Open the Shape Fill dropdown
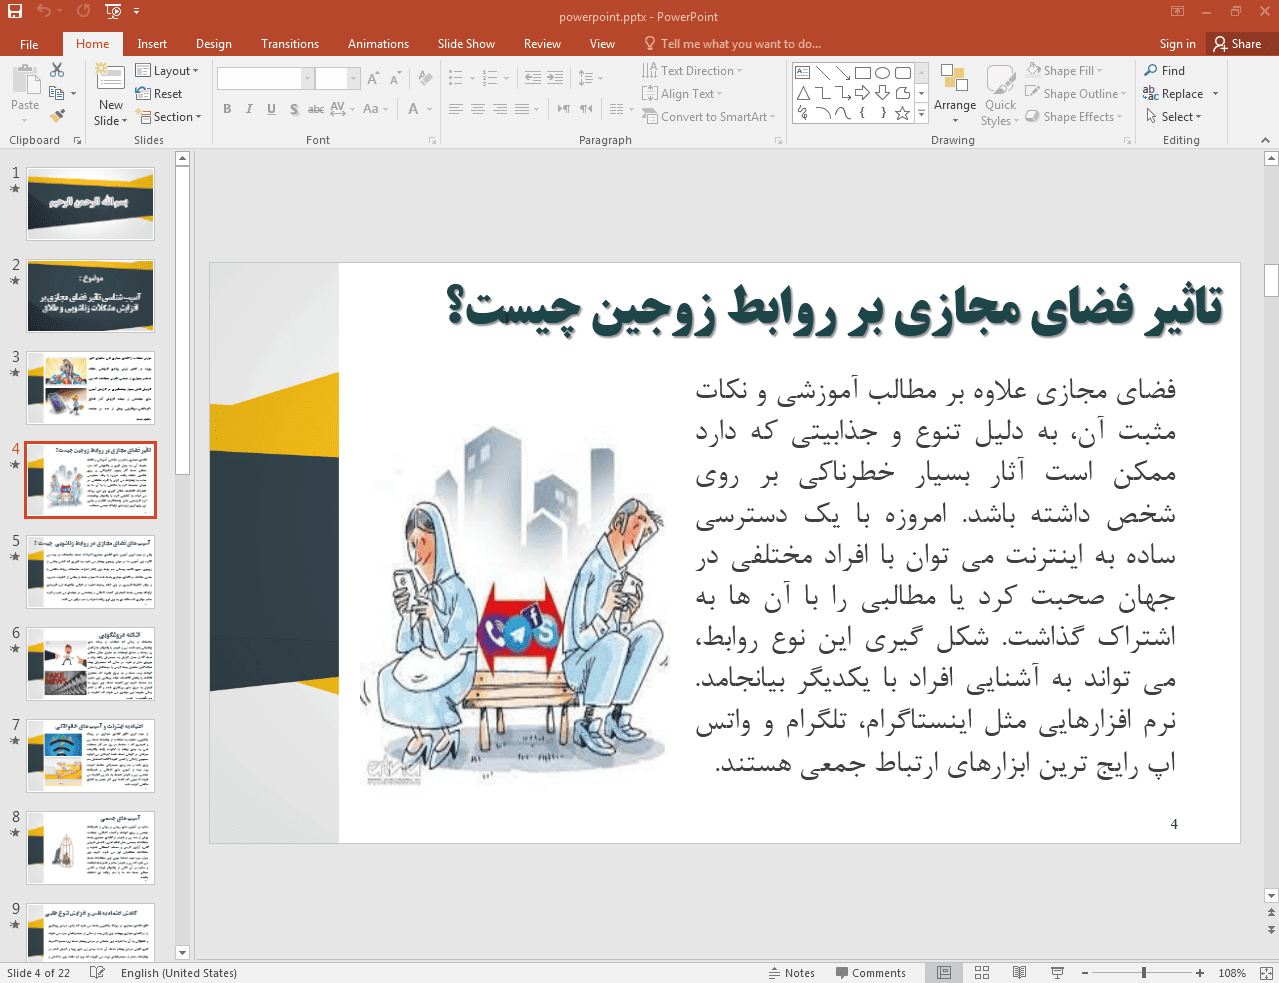The image size is (1279, 983). point(1064,71)
